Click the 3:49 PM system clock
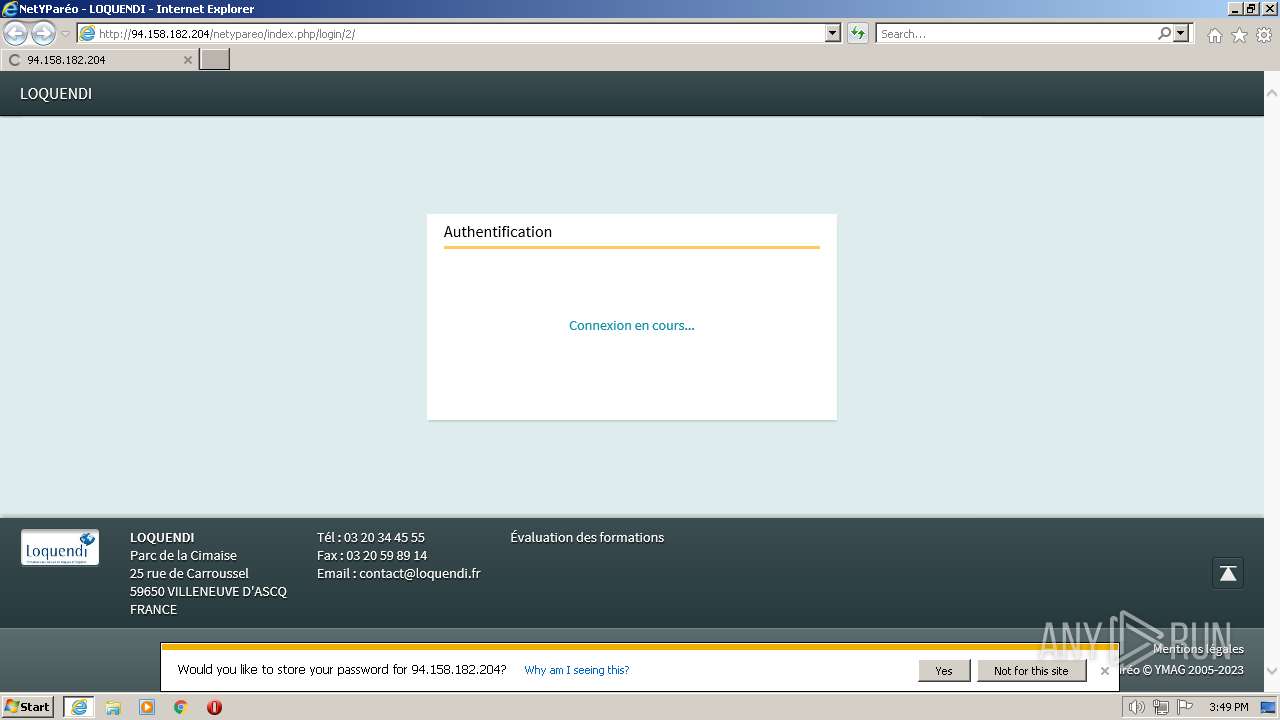Screen dimensions: 1280x720 click(x=1228, y=707)
